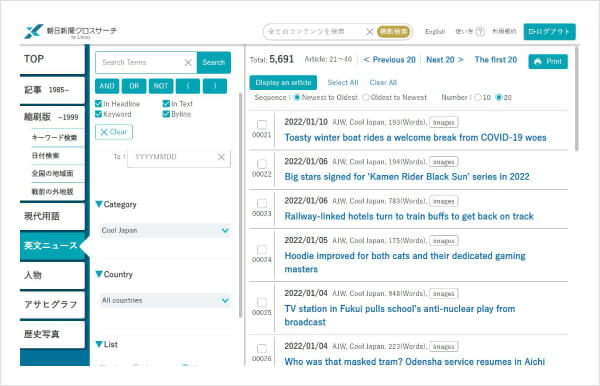Open the All countries dropdown
The width and height of the screenshot is (600, 386).
click(x=165, y=300)
